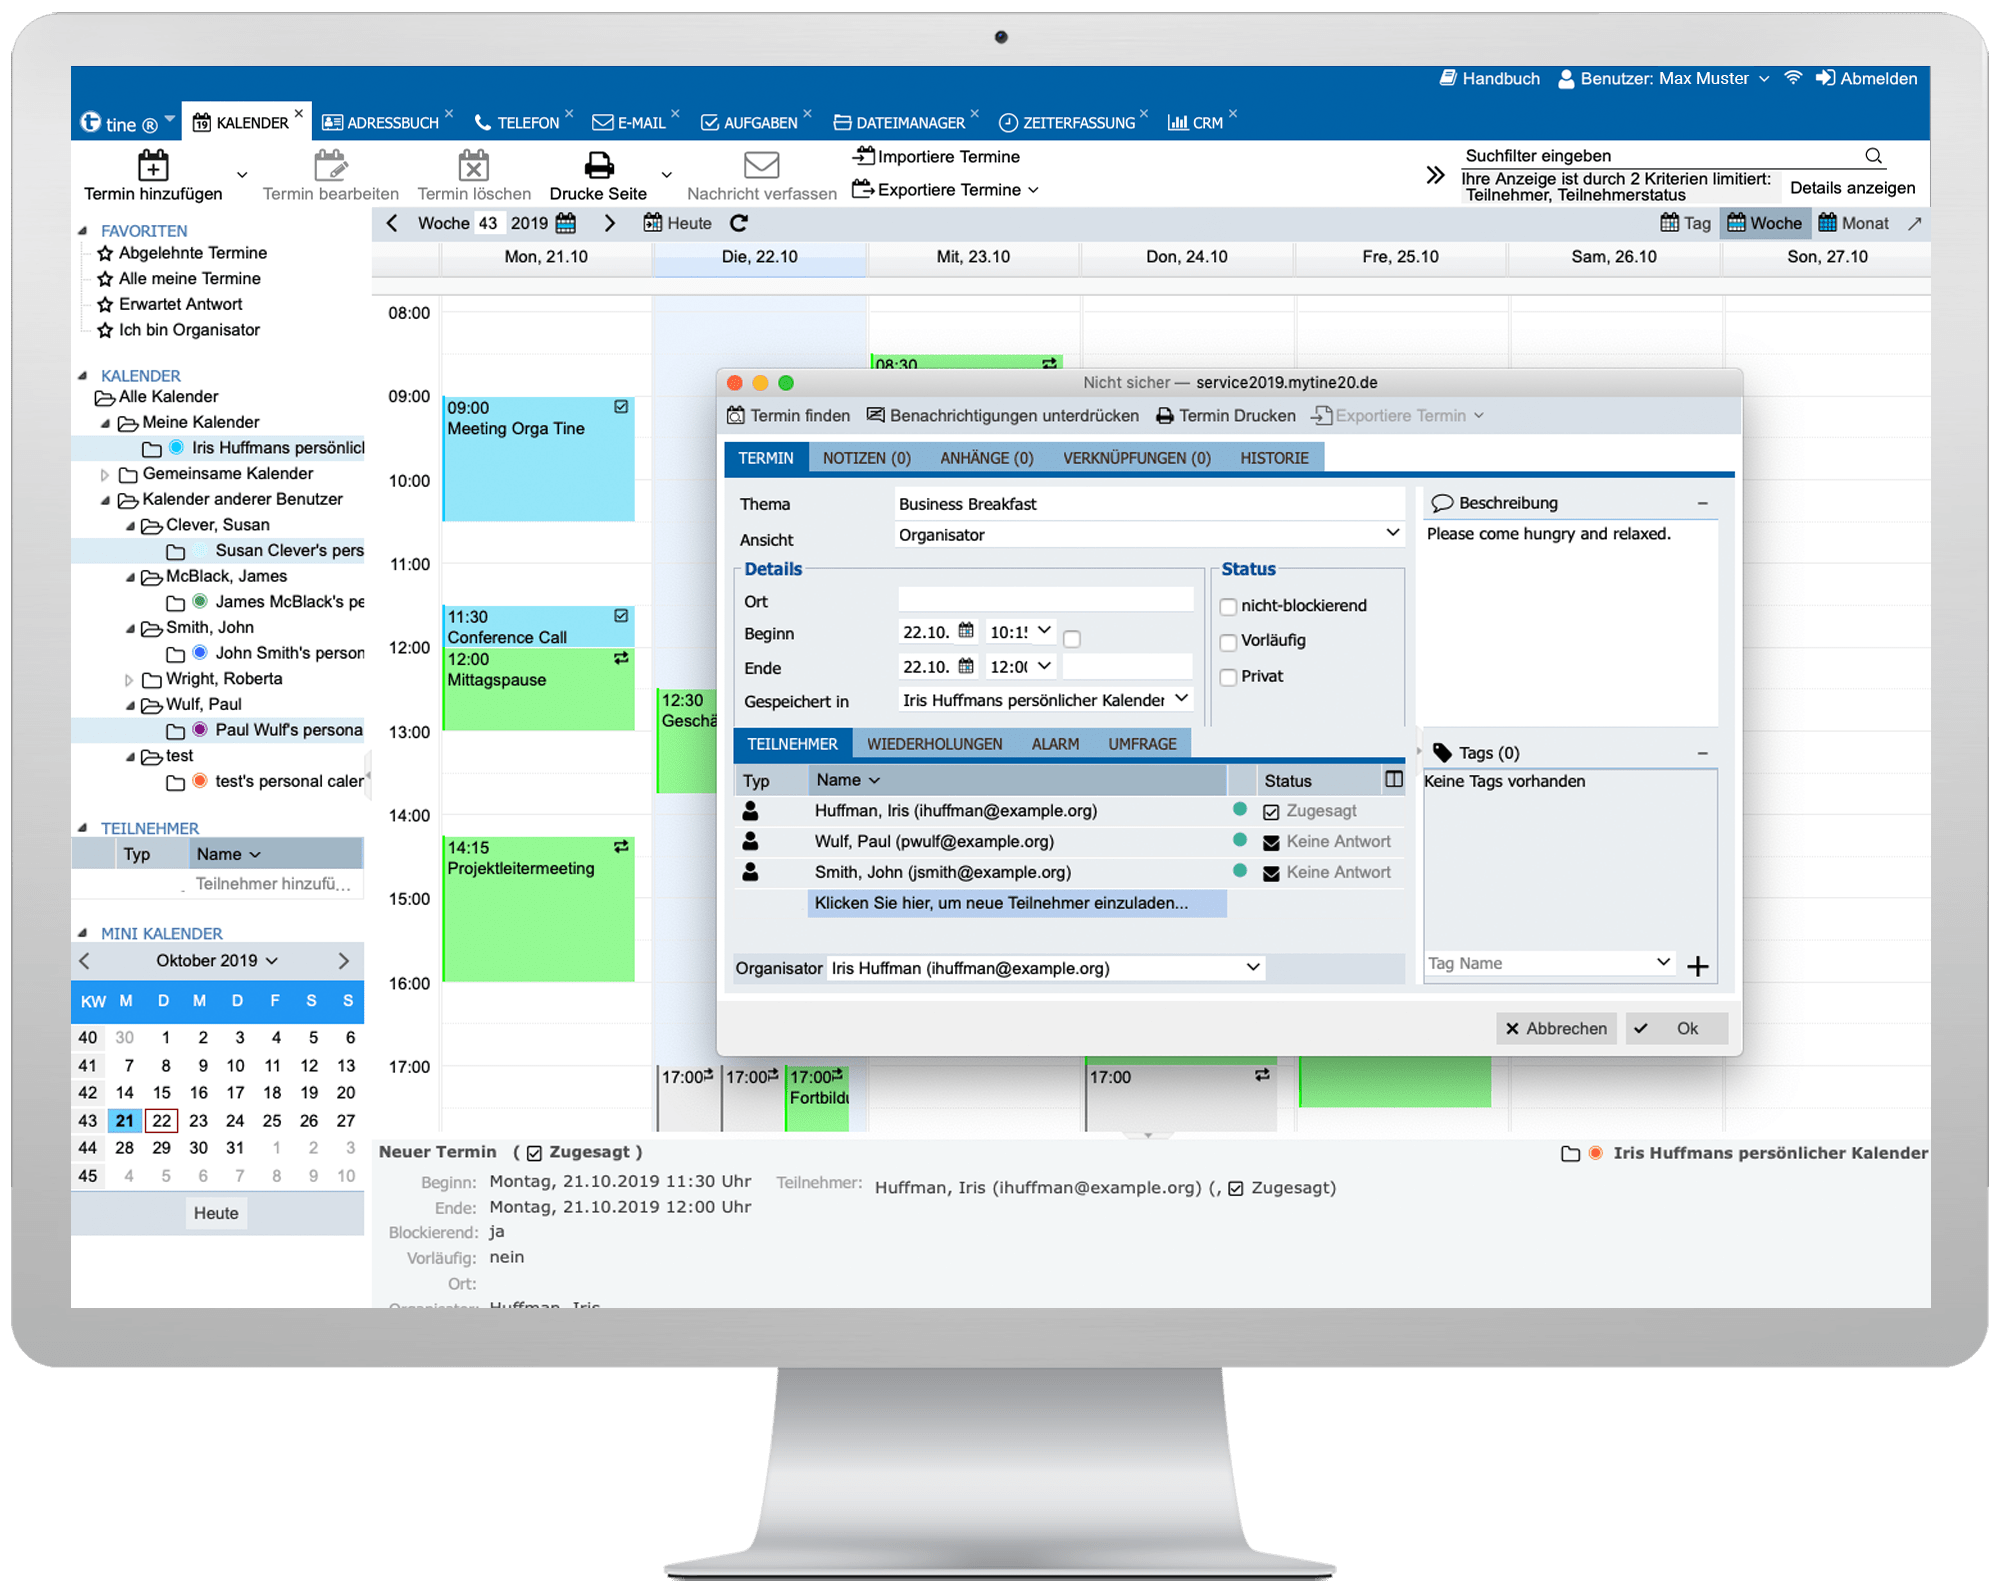Click Heute button under mini calendar
This screenshot has height=1596, width=2000.
[x=216, y=1213]
